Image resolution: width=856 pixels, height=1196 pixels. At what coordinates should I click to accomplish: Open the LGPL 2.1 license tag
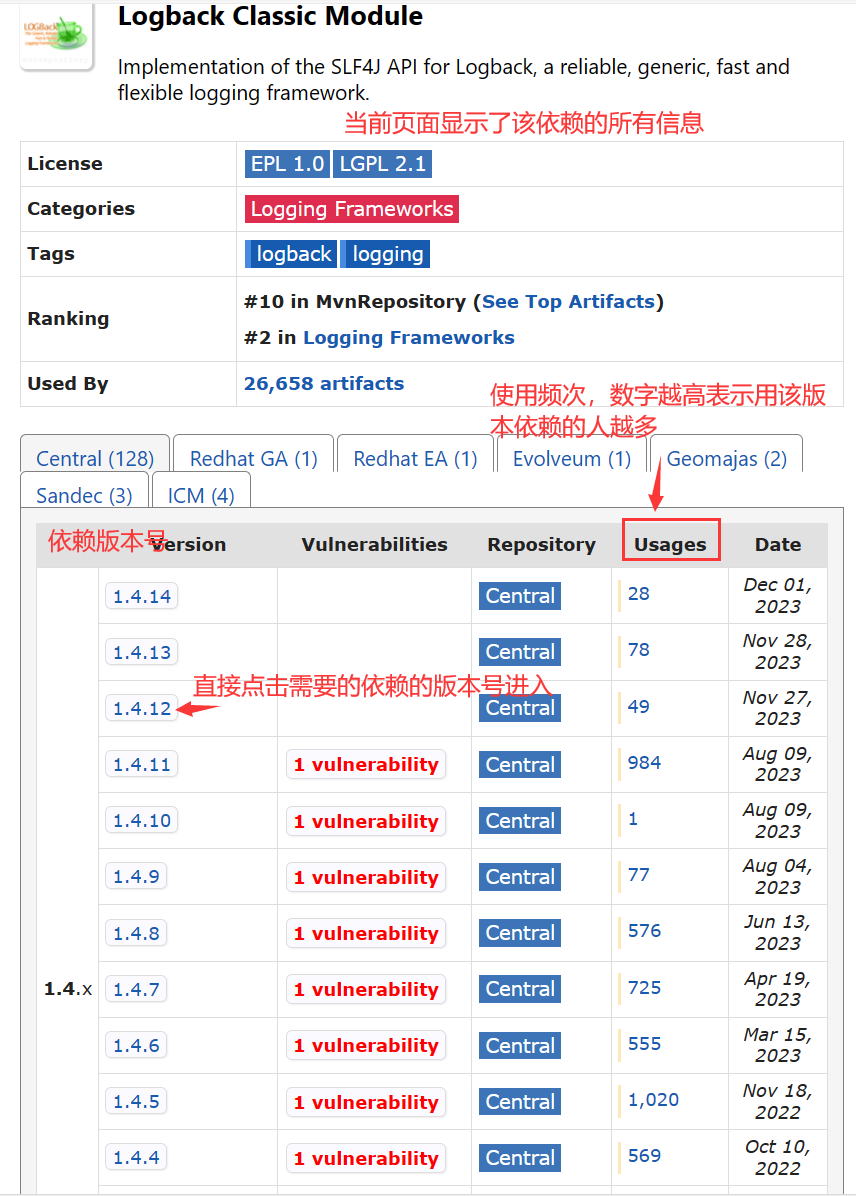pyautogui.click(x=382, y=164)
